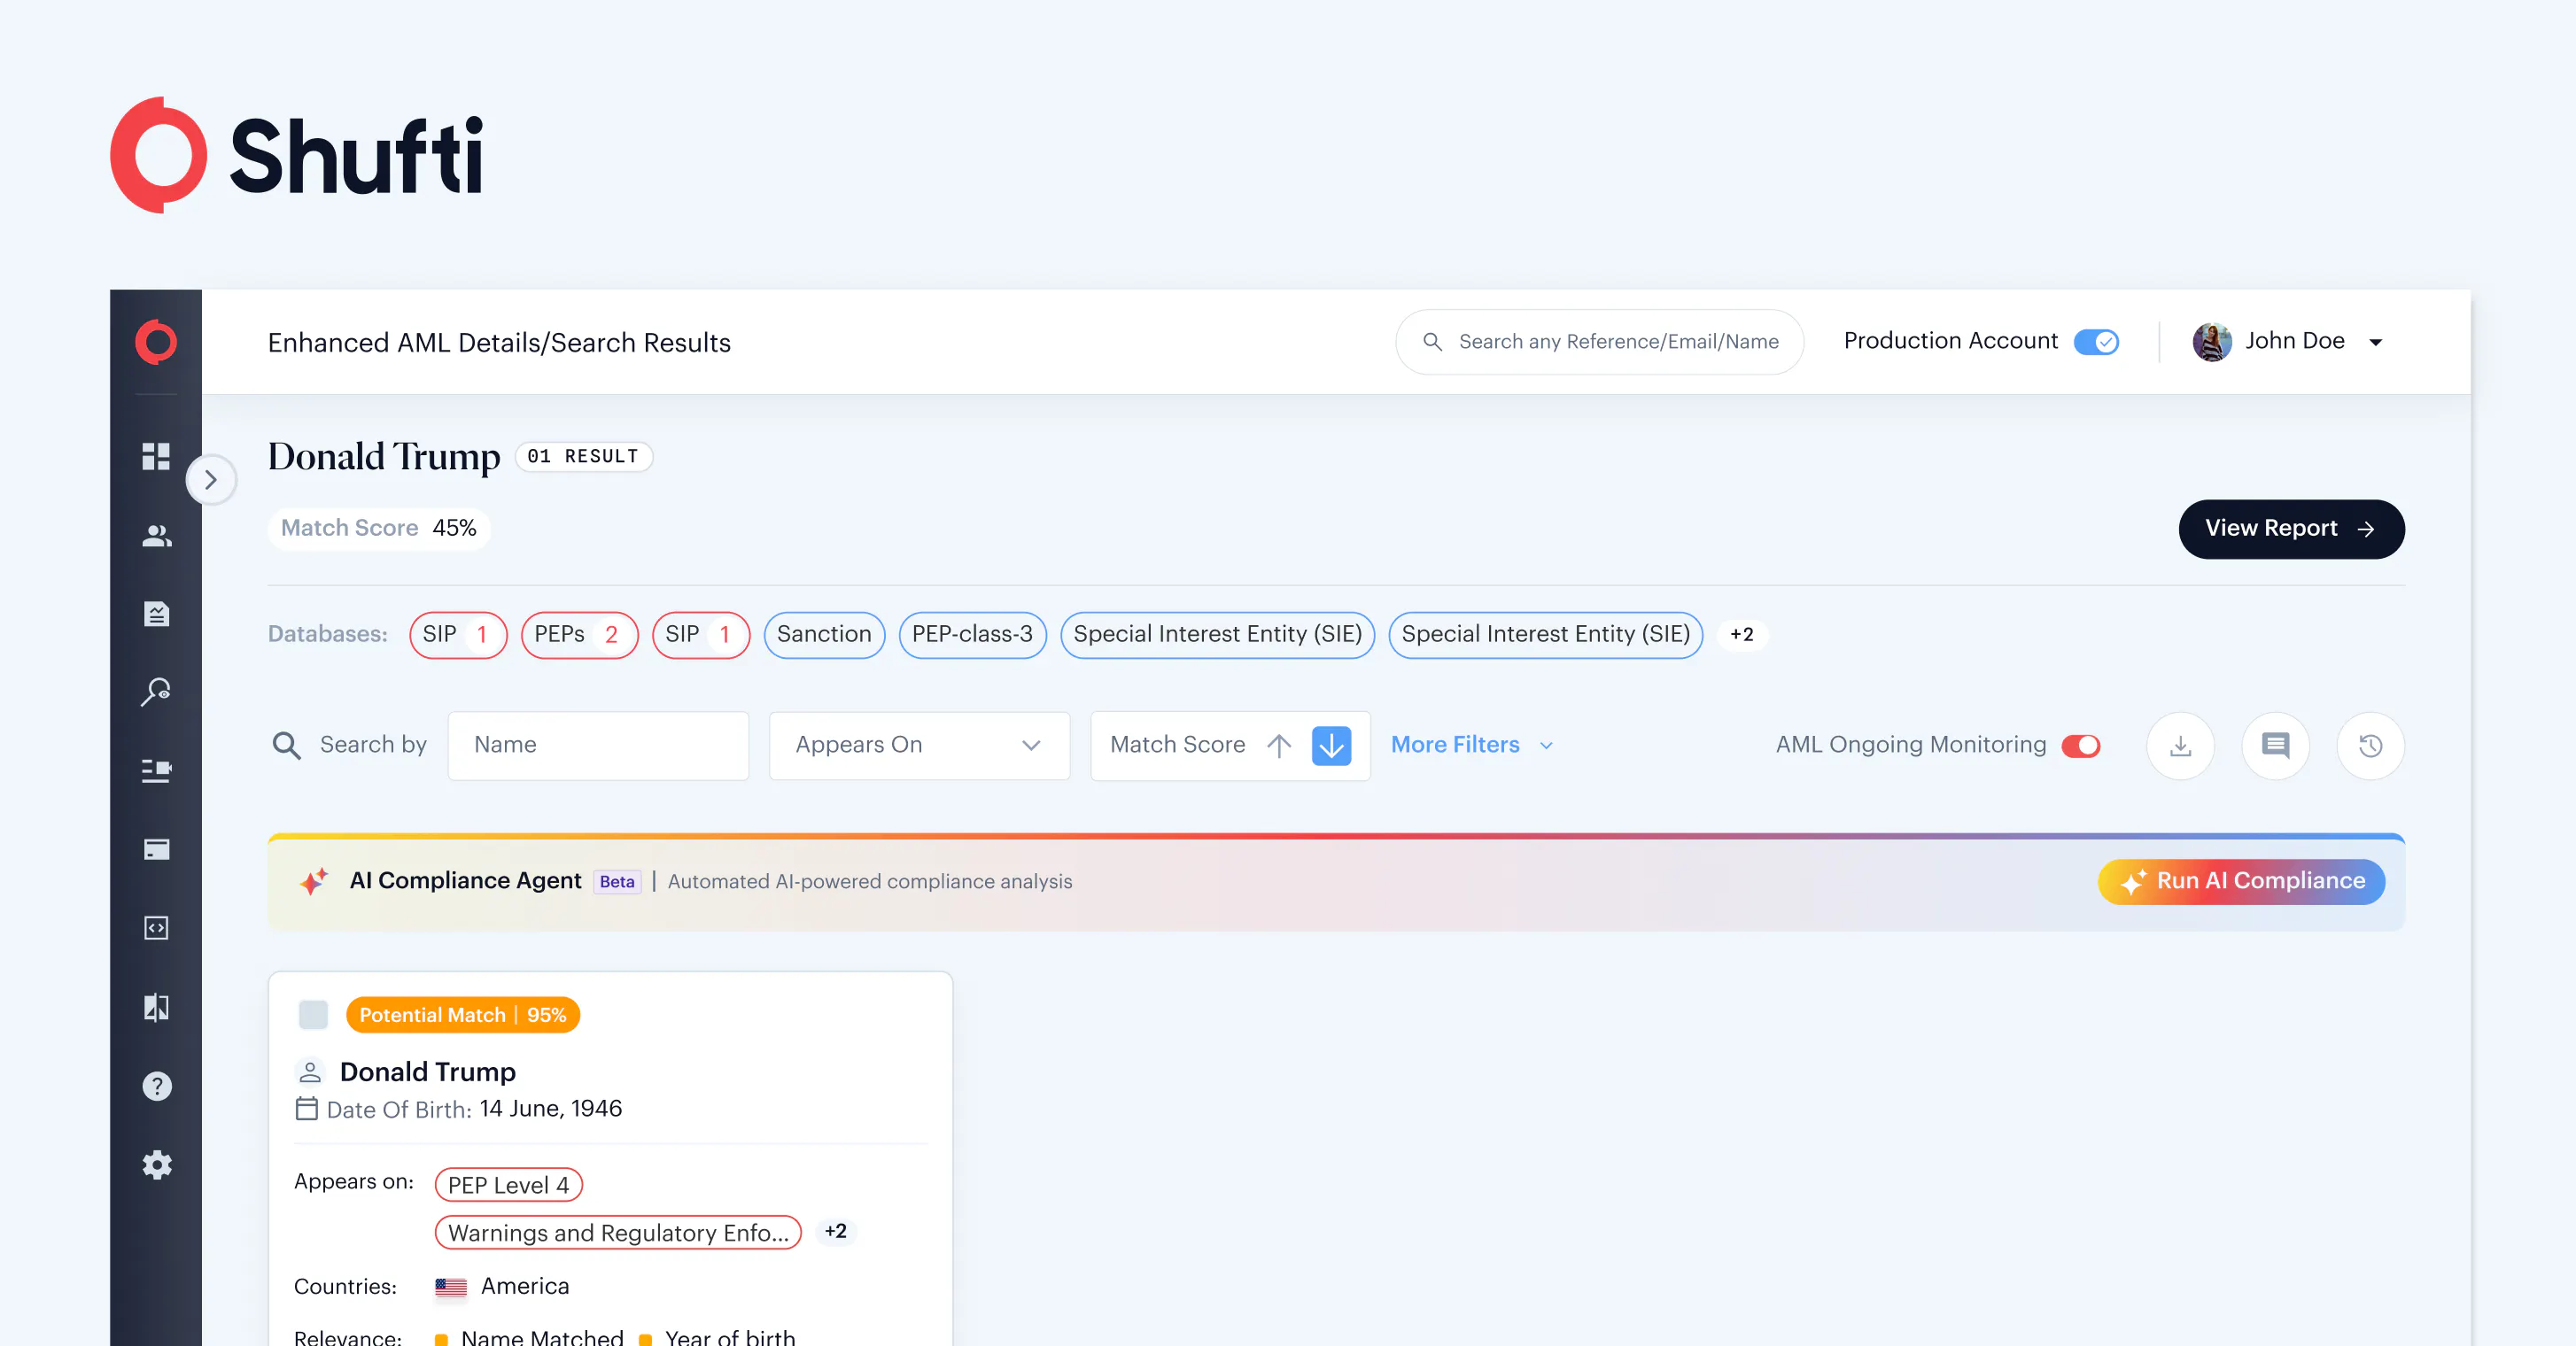Click the magnifier icon in the top search bar

[1432, 342]
